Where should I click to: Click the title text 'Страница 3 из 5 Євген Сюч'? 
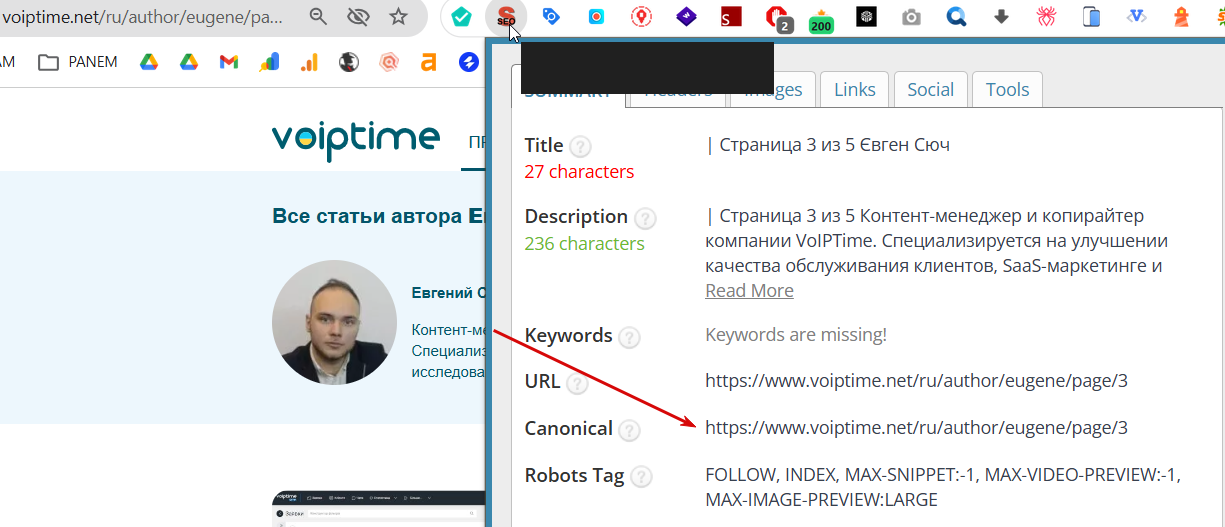(834, 145)
